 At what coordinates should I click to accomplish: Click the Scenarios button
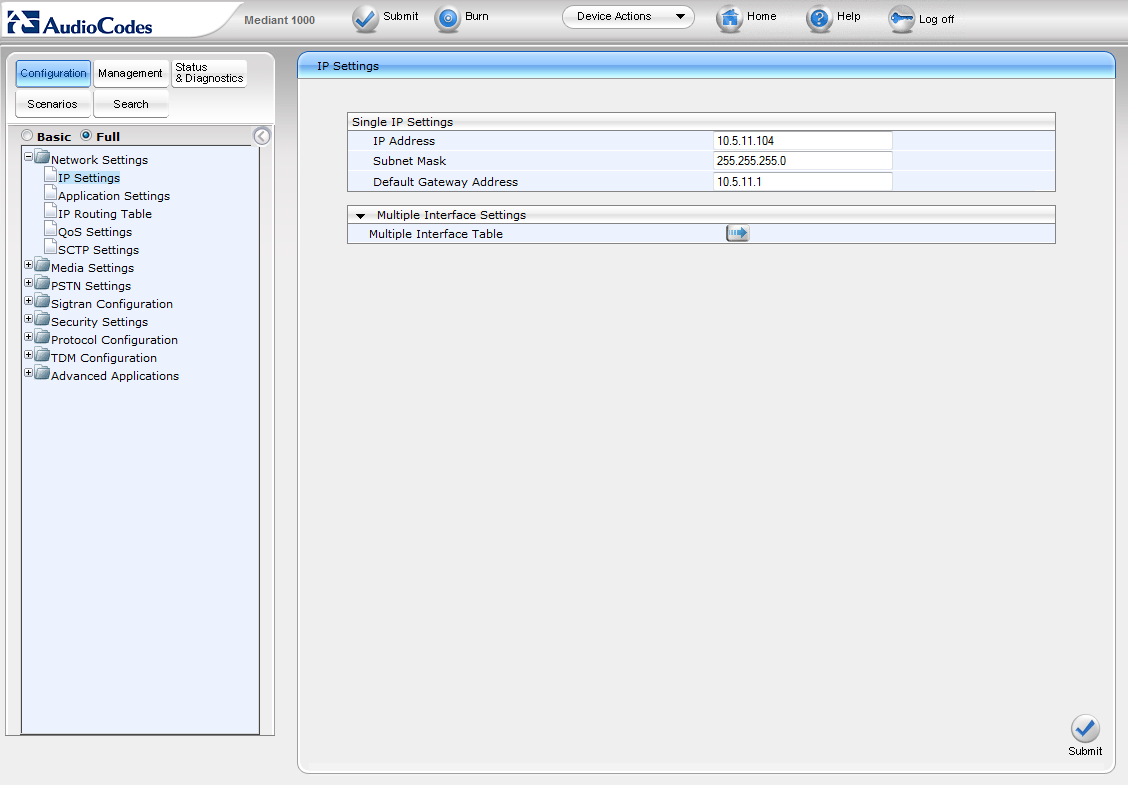pos(52,104)
